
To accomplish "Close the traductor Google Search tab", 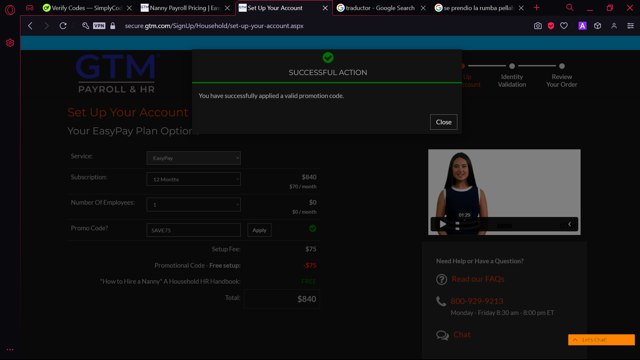I will coord(423,8).
